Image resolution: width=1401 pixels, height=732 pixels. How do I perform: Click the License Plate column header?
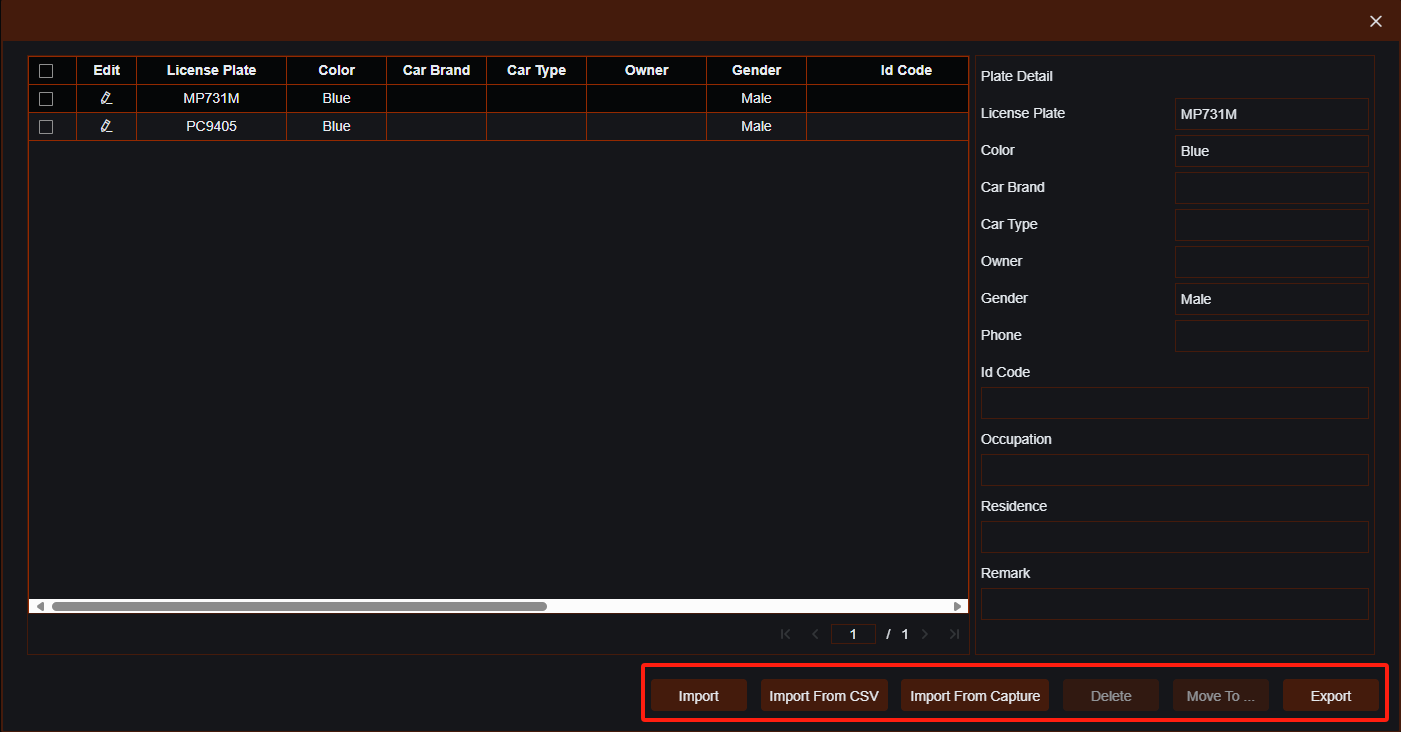[x=212, y=71]
